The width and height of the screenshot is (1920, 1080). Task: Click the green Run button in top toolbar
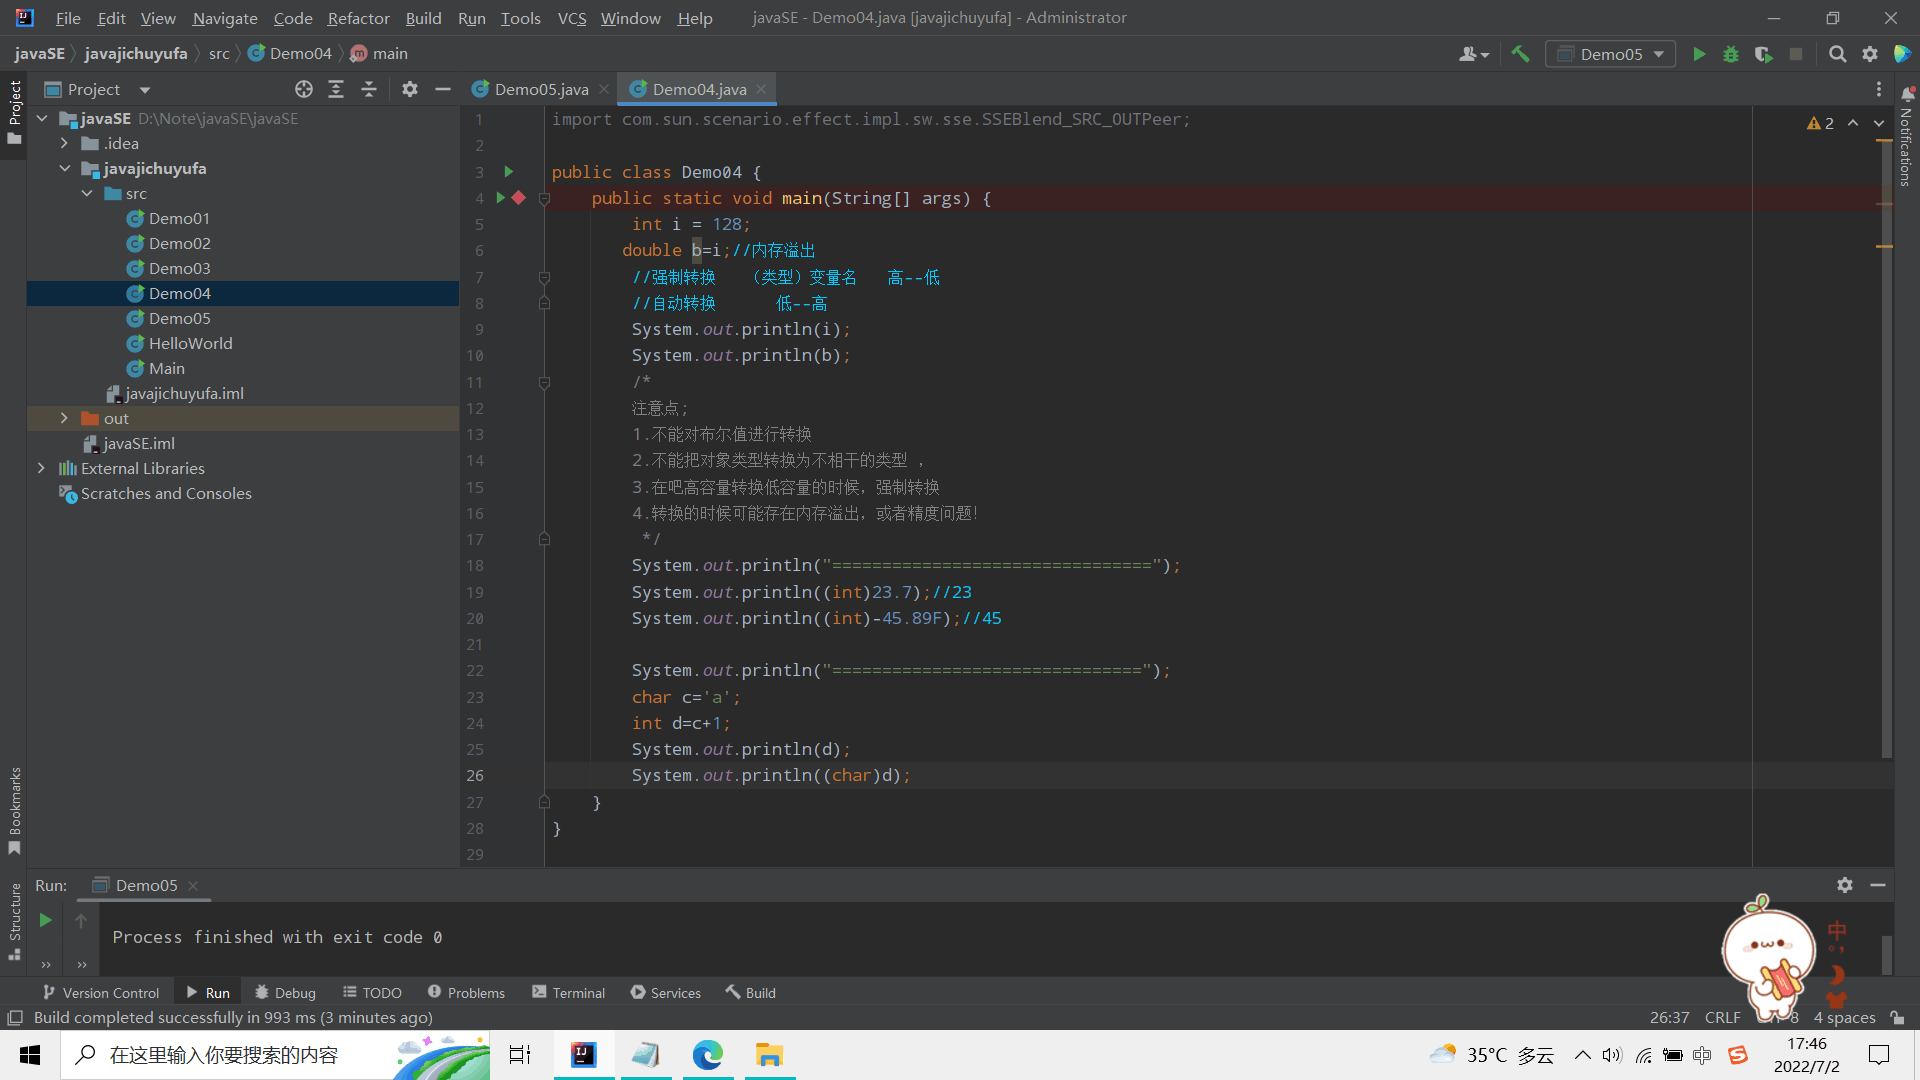(1699, 54)
